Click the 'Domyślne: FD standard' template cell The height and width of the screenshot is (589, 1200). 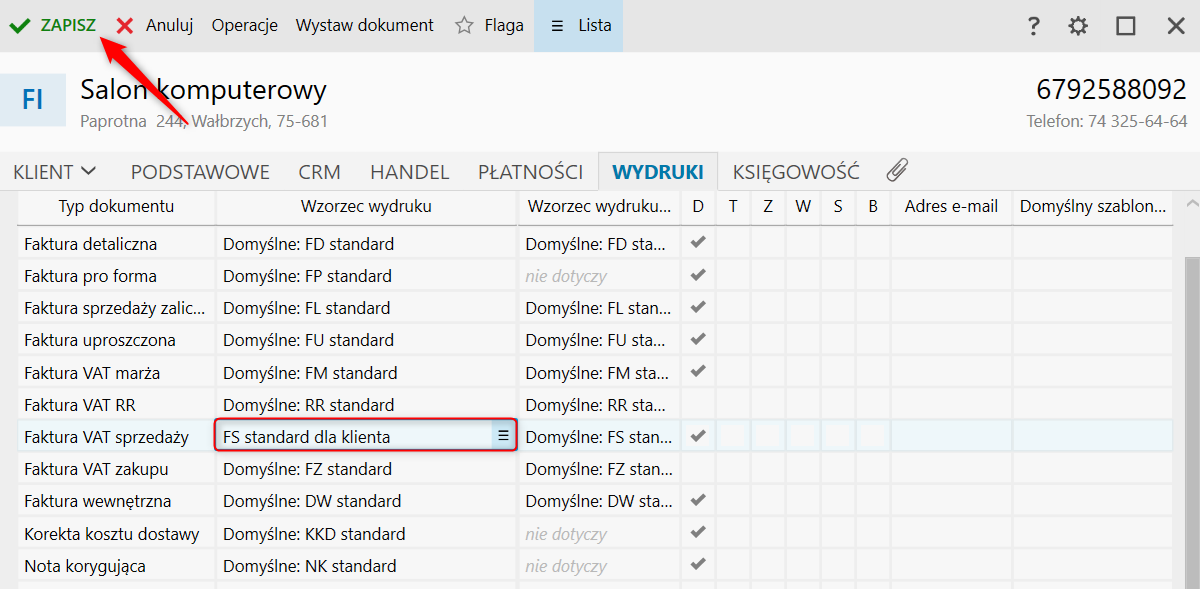click(367, 243)
